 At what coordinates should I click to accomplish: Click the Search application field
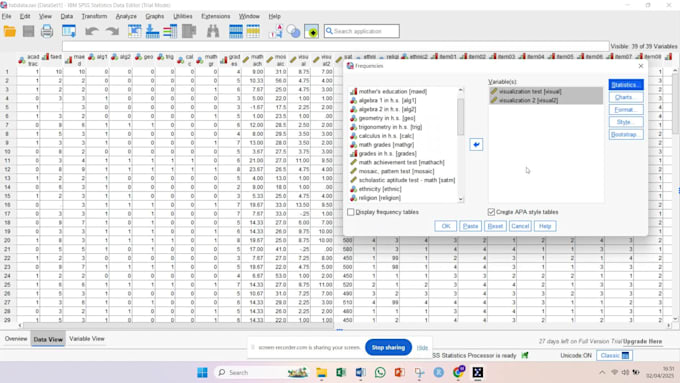[x=362, y=31]
